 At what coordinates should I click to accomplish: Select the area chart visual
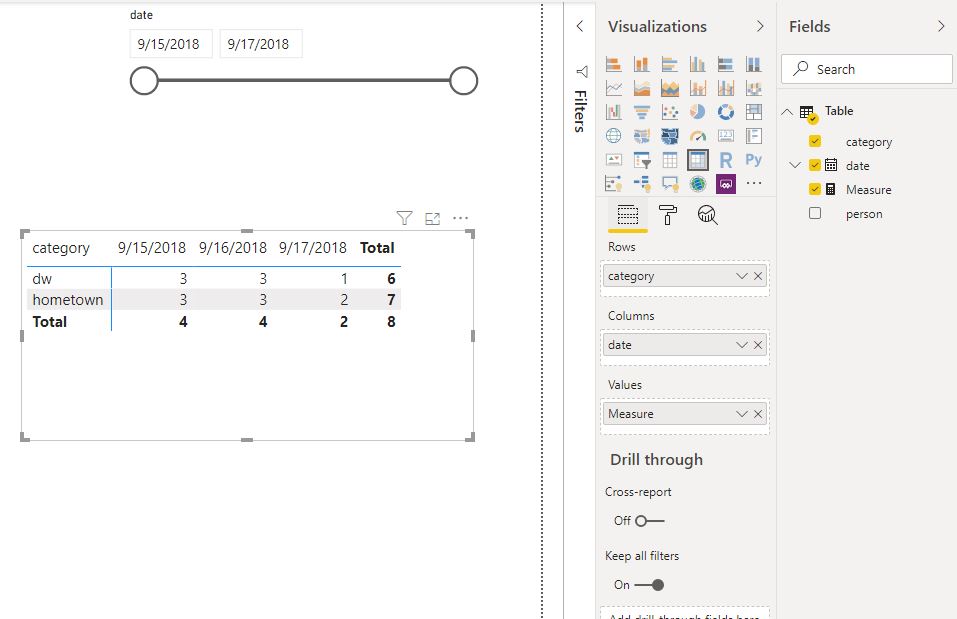(641, 88)
